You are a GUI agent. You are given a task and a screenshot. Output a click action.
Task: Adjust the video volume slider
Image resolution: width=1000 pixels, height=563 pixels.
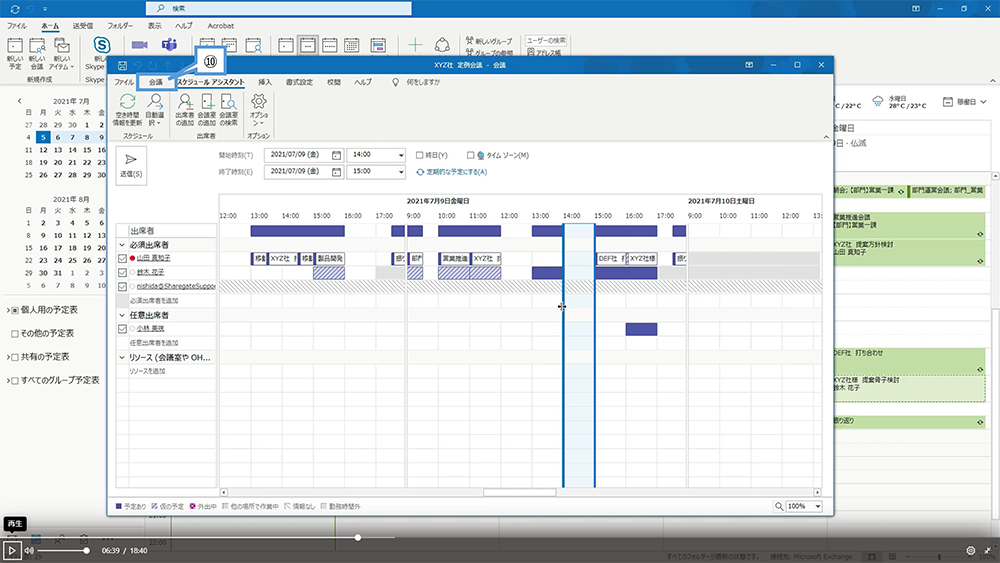(x=62, y=550)
